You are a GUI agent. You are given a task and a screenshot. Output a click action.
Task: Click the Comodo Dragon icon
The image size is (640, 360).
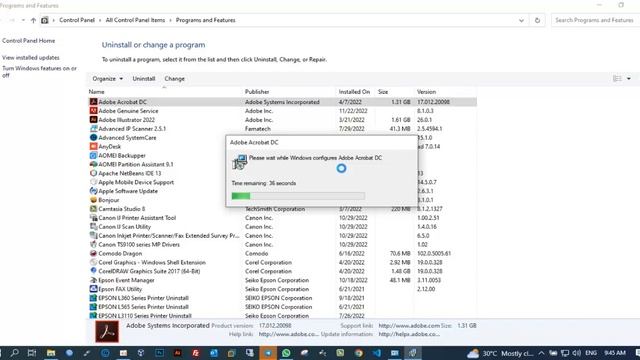click(93, 253)
